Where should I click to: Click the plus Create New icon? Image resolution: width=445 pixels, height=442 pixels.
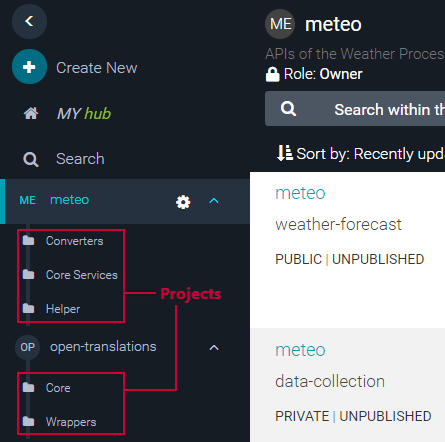pyautogui.click(x=29, y=67)
